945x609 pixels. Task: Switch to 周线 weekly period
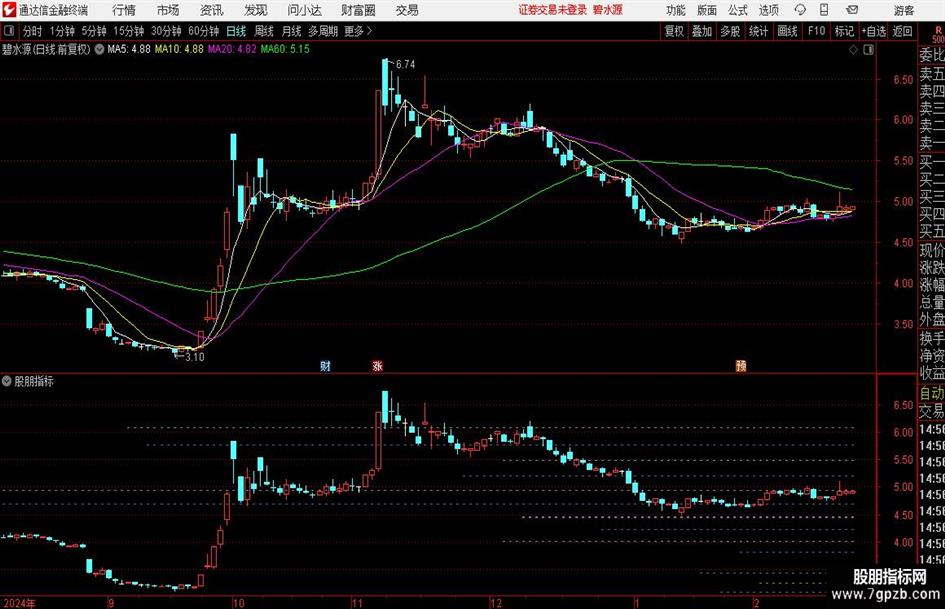(x=264, y=31)
